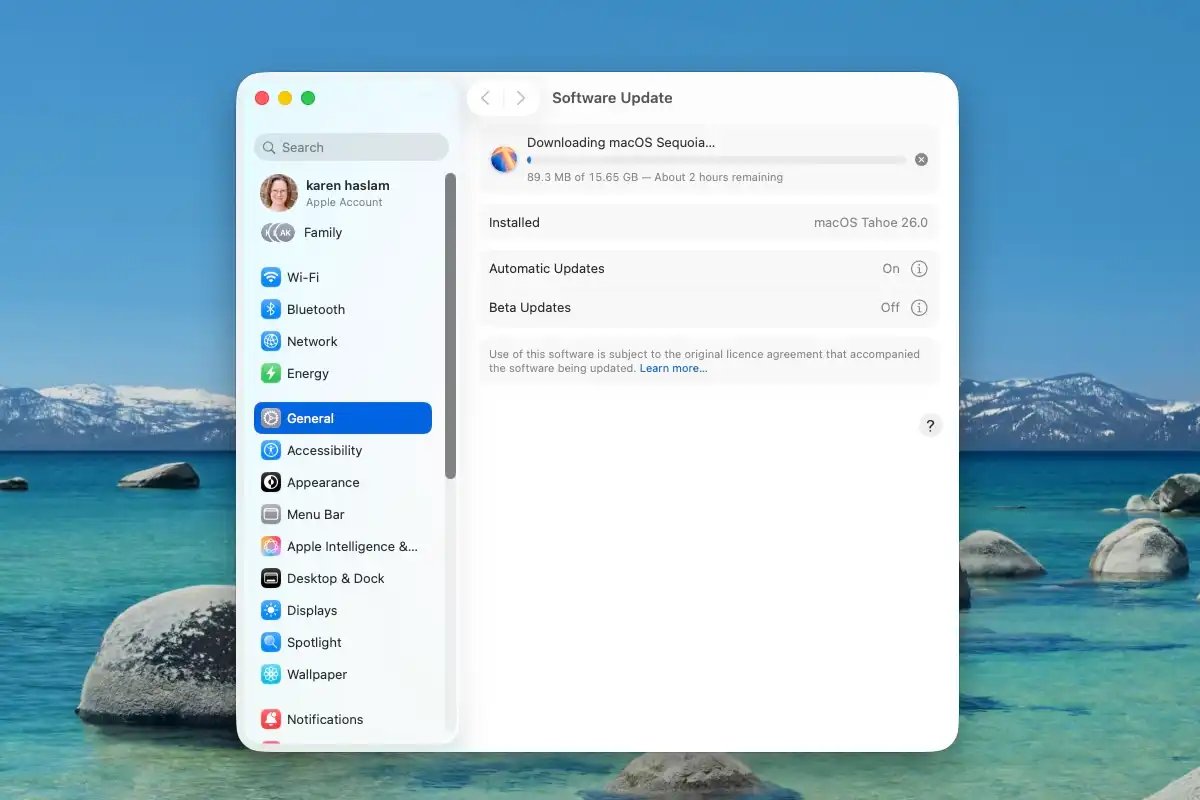
Task: Open the Energy settings panel
Action: pyautogui.click(x=307, y=373)
